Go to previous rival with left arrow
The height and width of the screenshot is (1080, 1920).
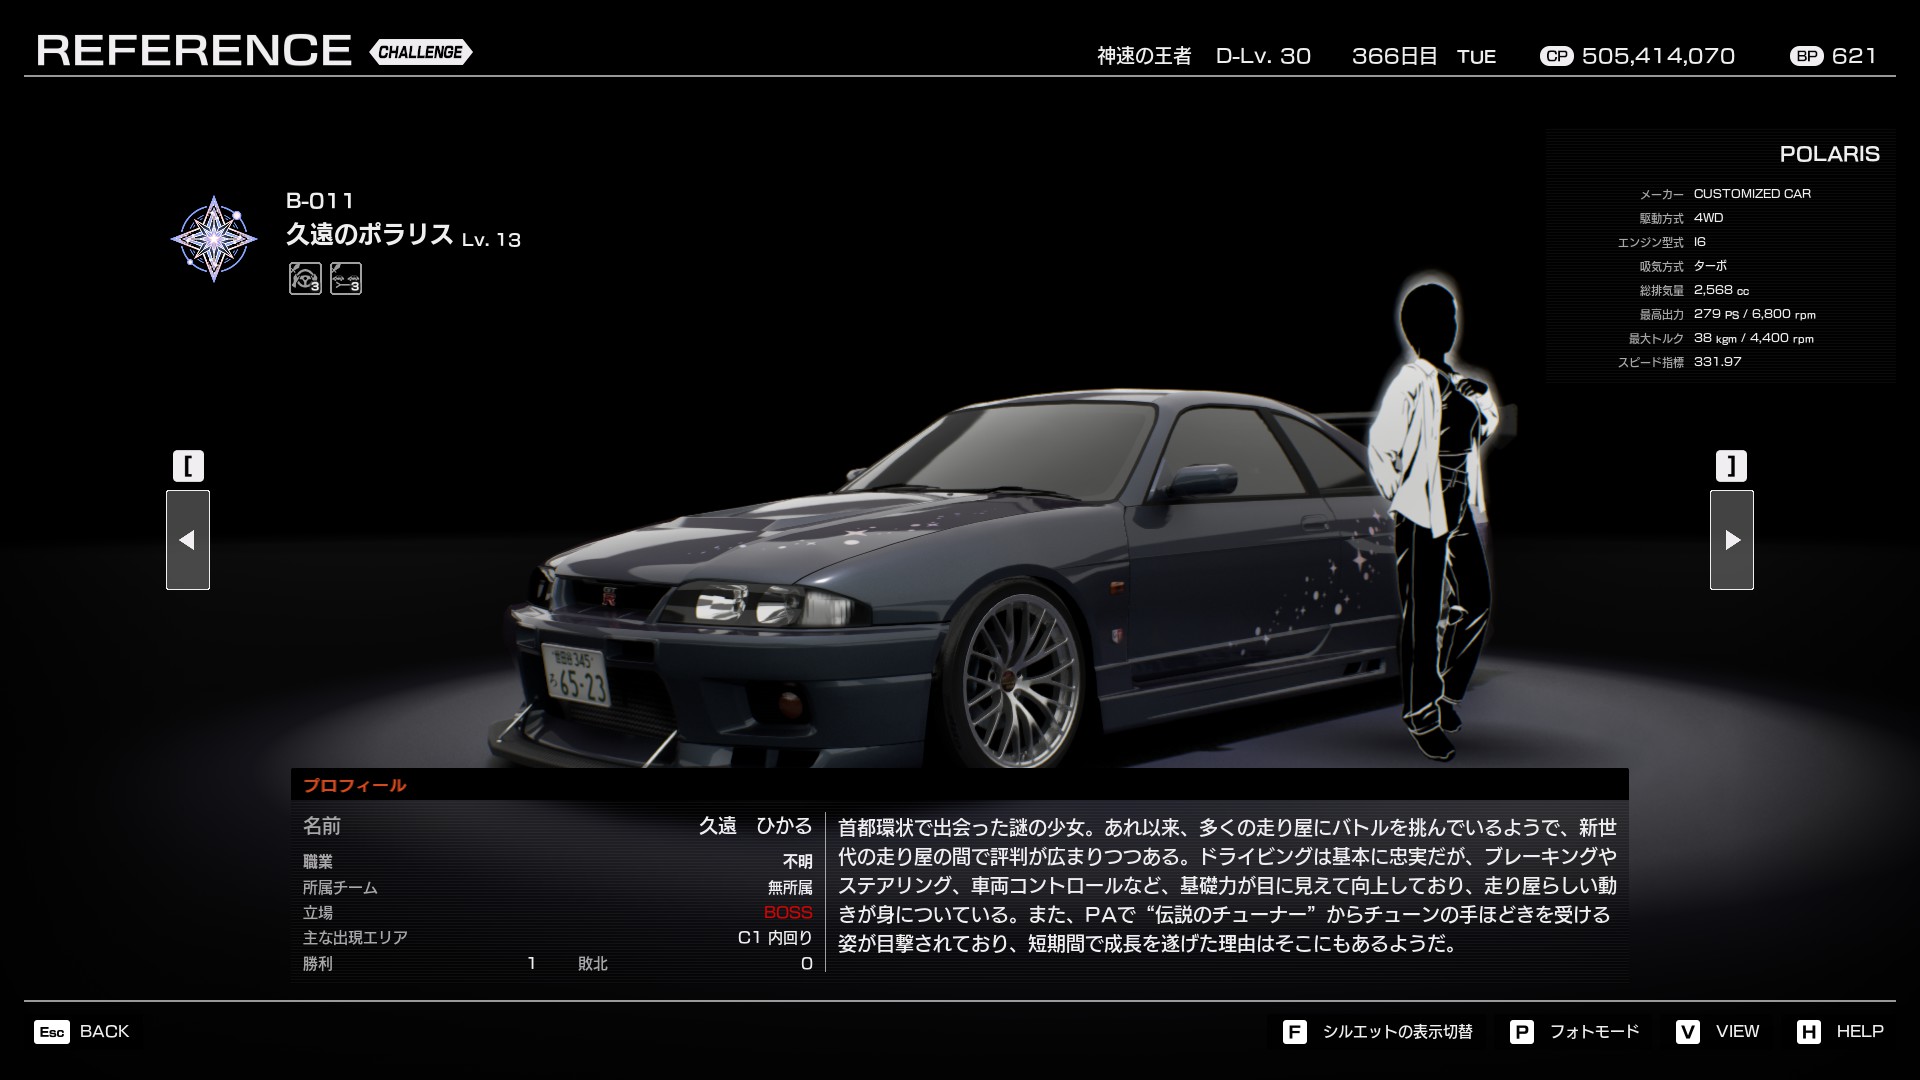coord(188,540)
